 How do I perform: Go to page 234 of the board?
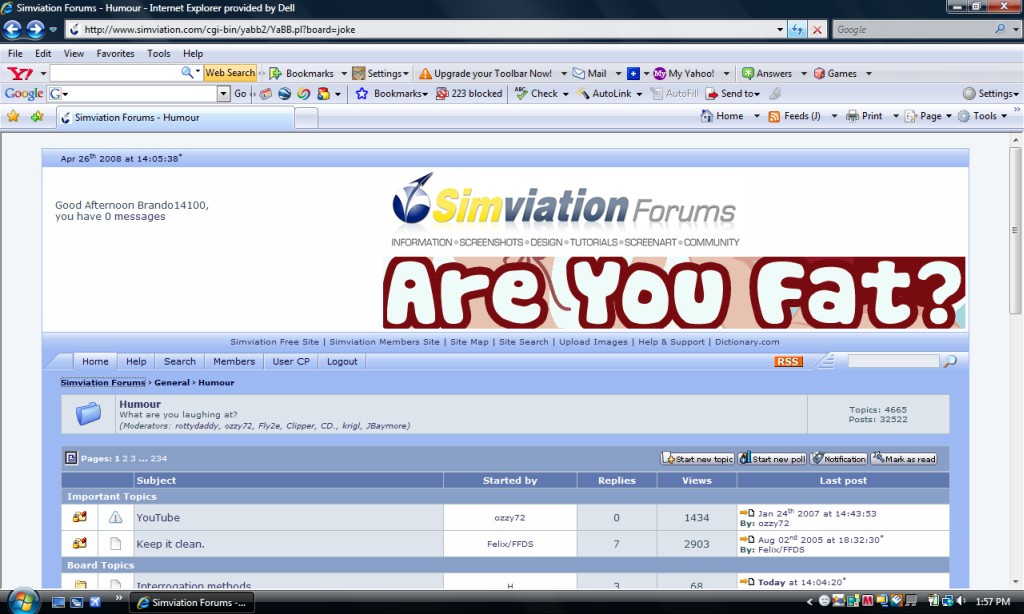click(159, 459)
